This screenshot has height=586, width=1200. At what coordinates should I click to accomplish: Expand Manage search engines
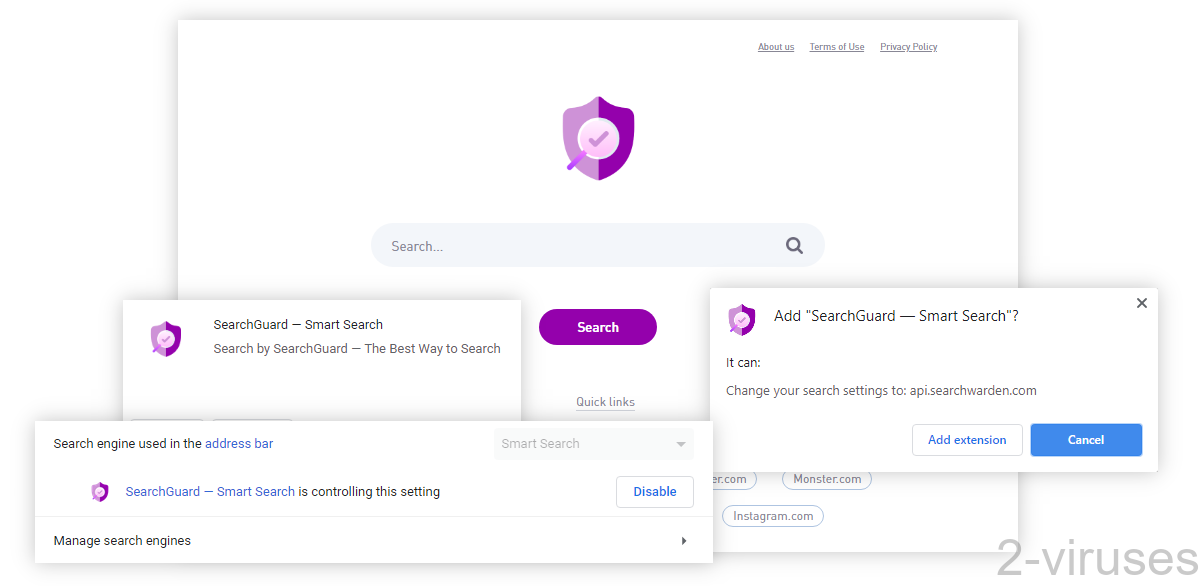[x=684, y=540]
